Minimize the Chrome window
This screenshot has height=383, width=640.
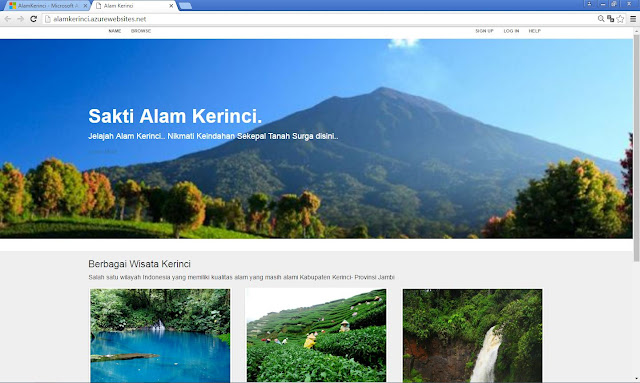(x=603, y=4)
